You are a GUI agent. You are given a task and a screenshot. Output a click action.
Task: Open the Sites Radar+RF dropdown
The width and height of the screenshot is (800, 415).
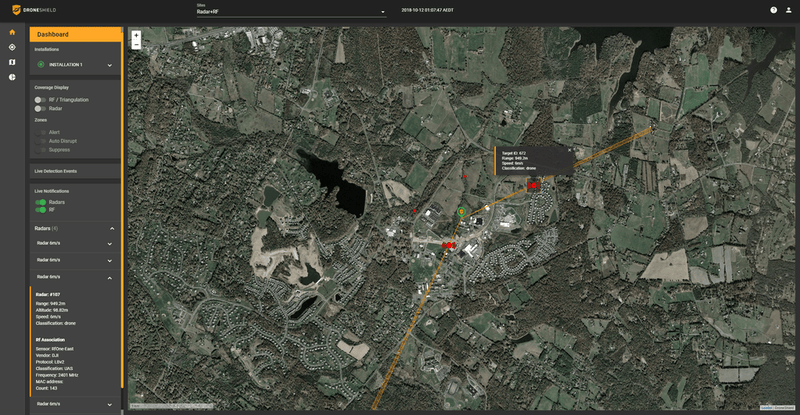(x=290, y=11)
